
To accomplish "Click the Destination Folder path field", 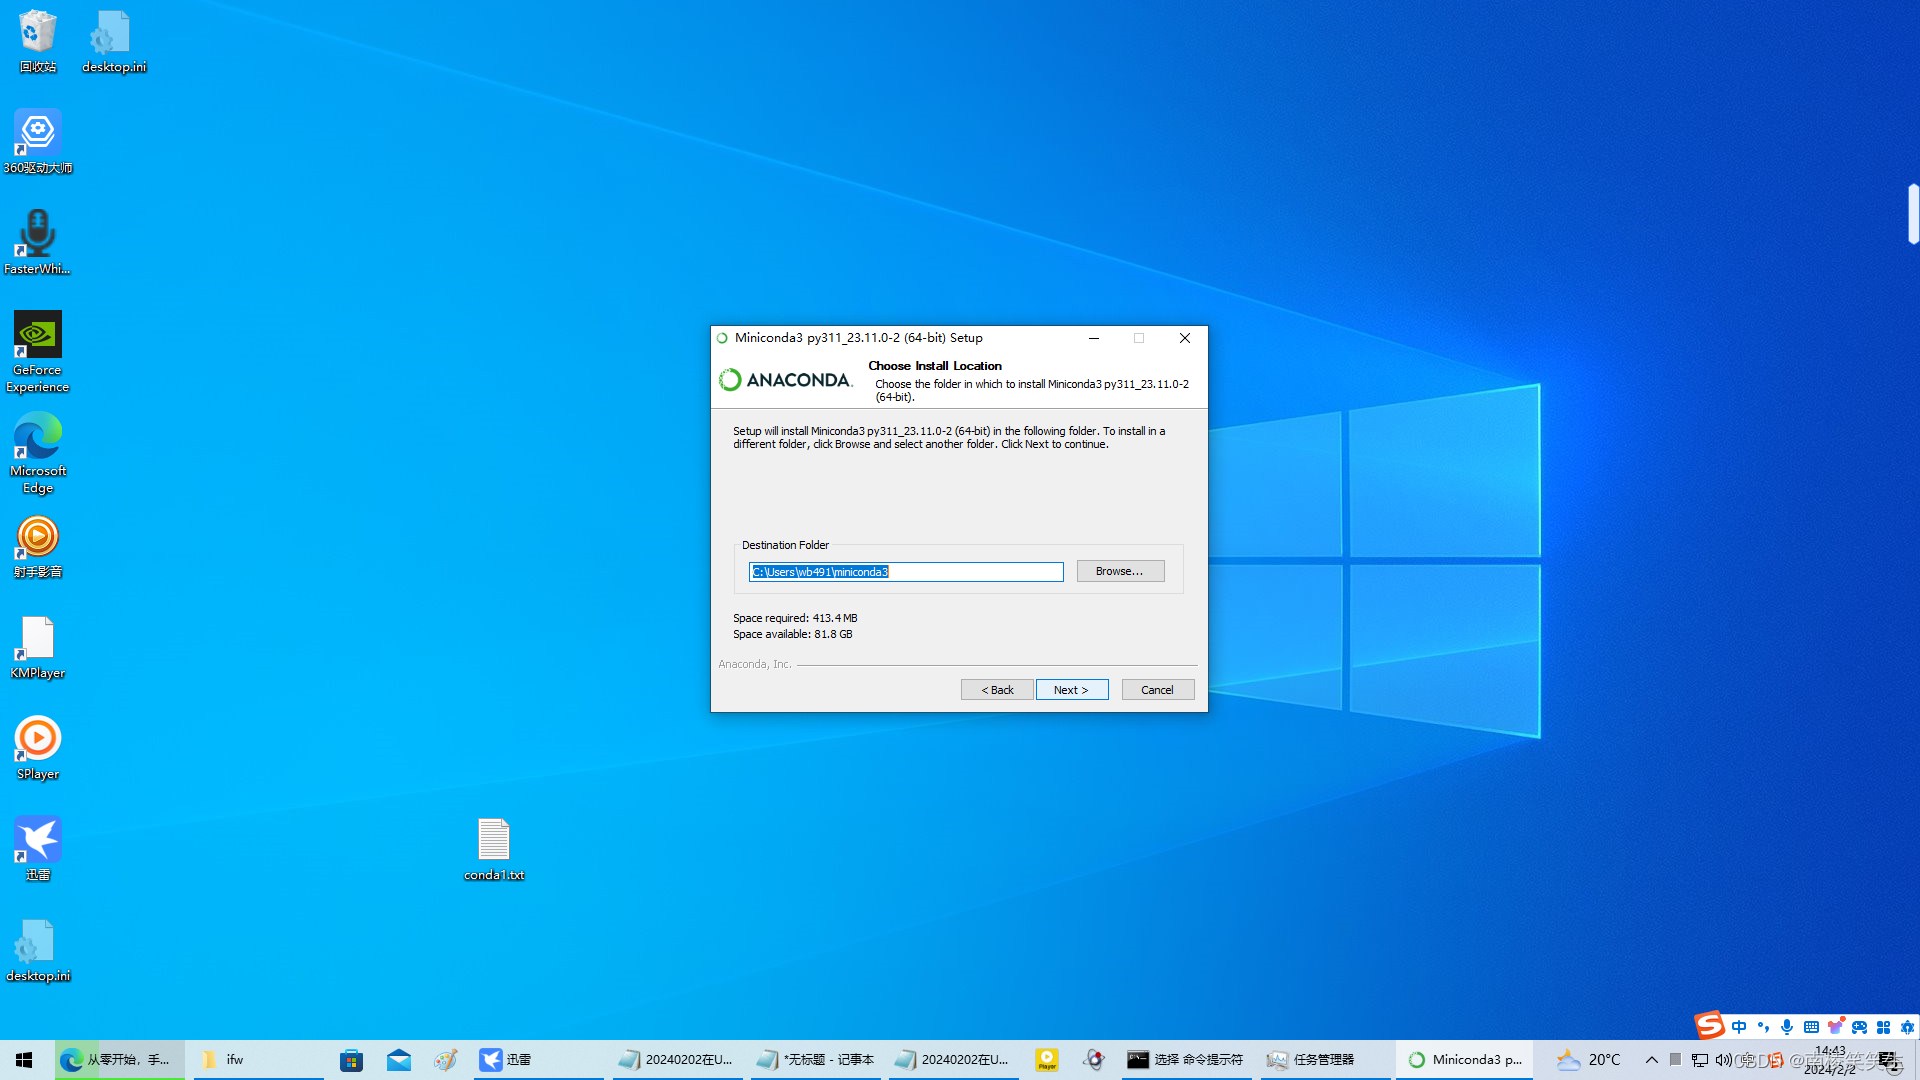I will pos(906,572).
